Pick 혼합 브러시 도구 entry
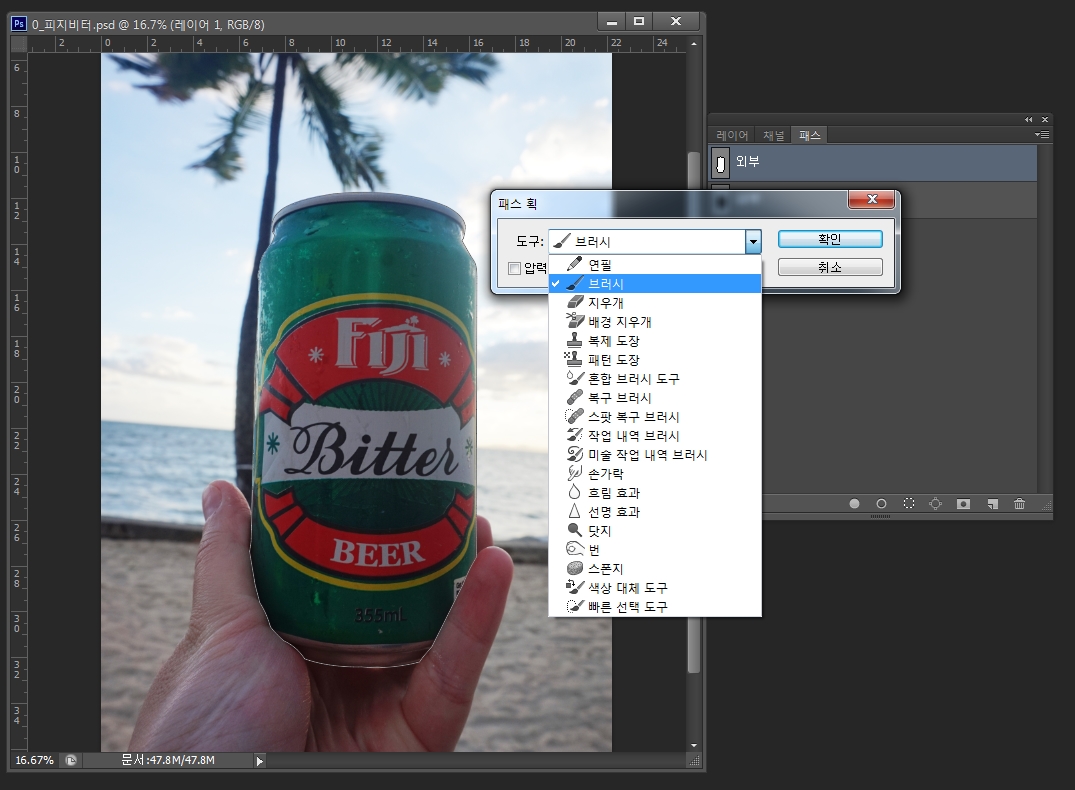The height and width of the screenshot is (790, 1075). click(x=655, y=379)
